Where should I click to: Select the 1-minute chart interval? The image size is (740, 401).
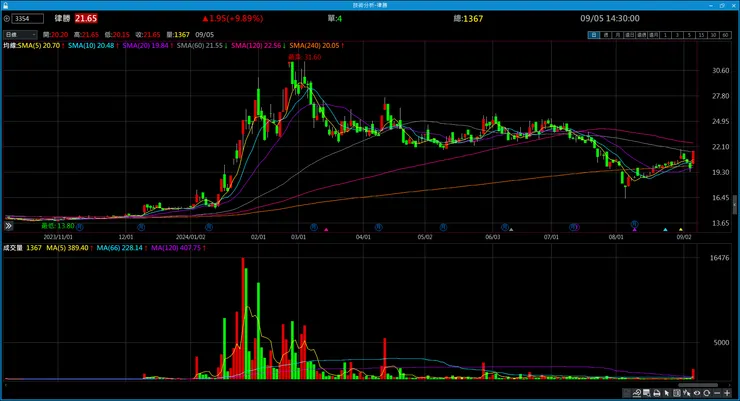tap(665, 35)
